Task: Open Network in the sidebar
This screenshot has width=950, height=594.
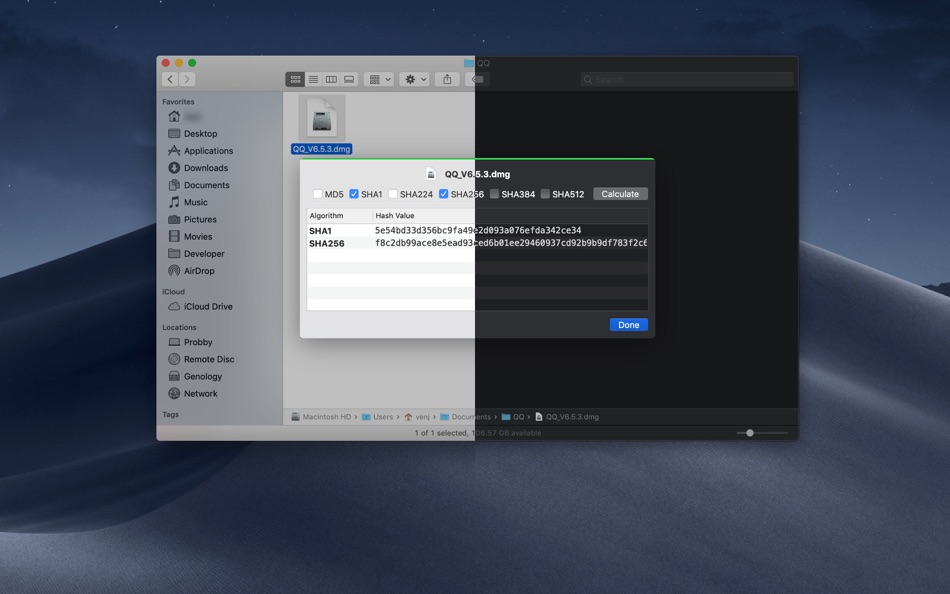Action: (193, 393)
